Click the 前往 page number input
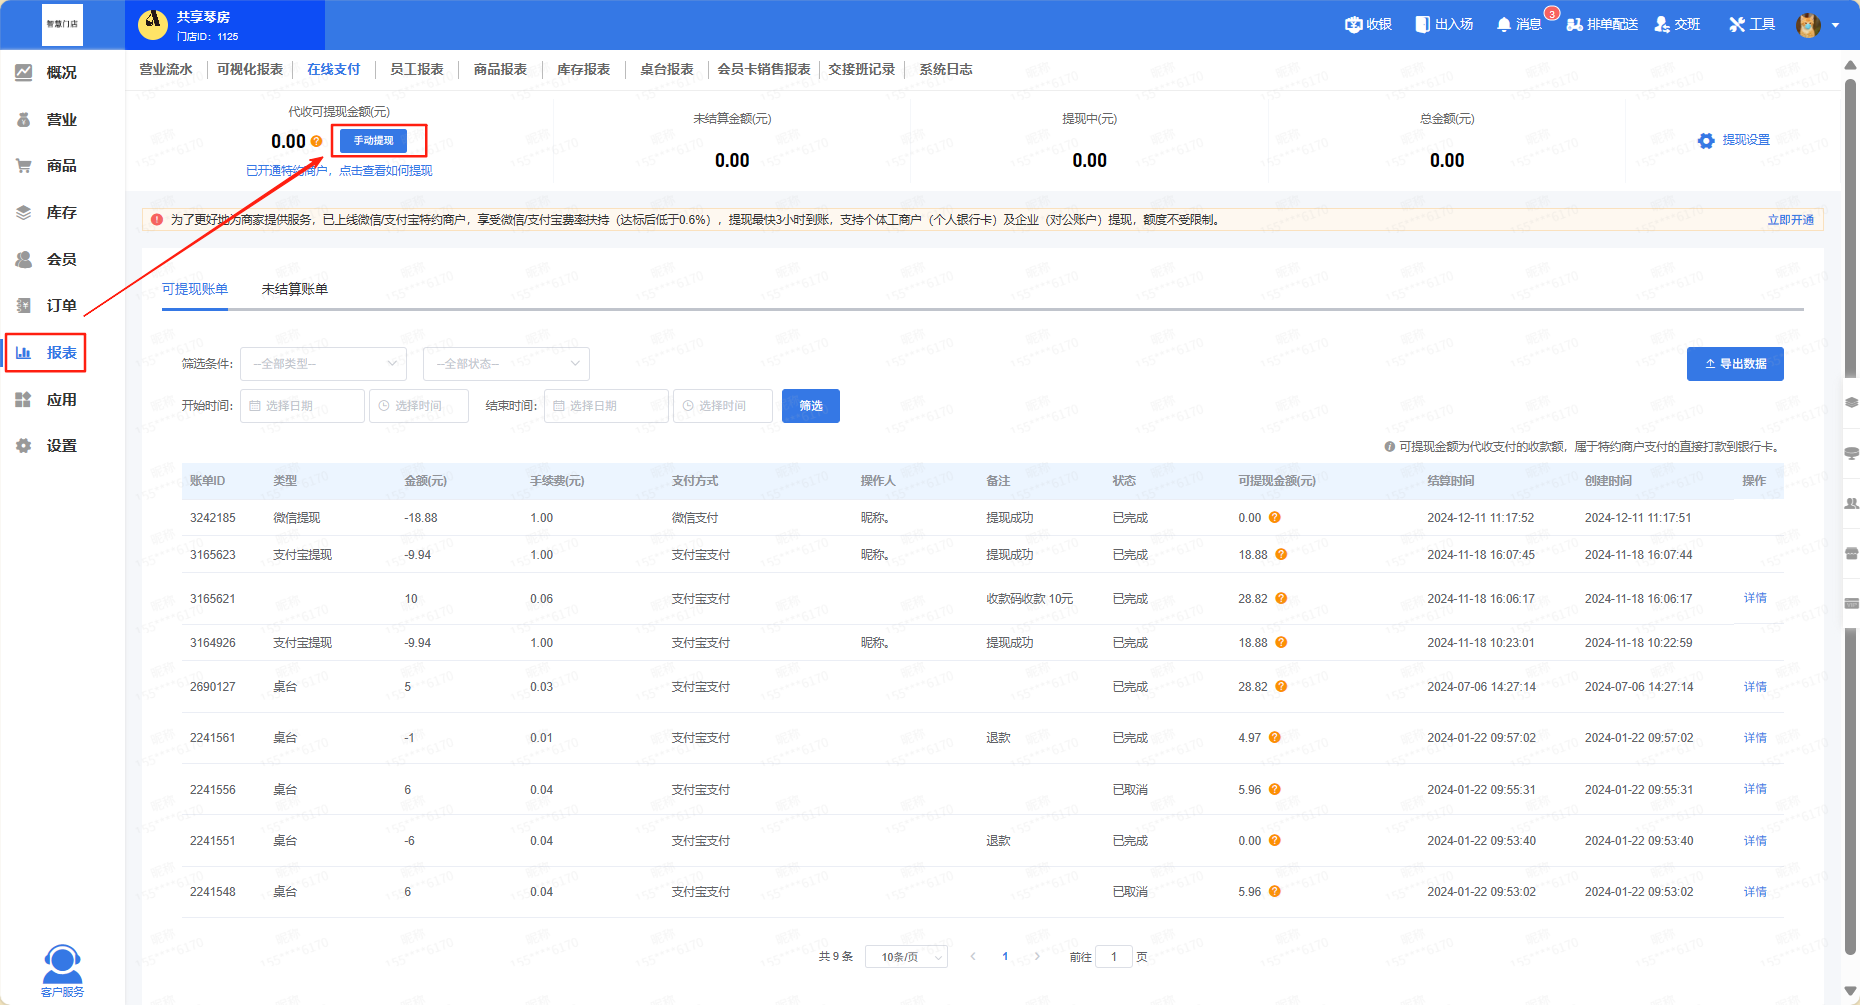 [x=1114, y=957]
